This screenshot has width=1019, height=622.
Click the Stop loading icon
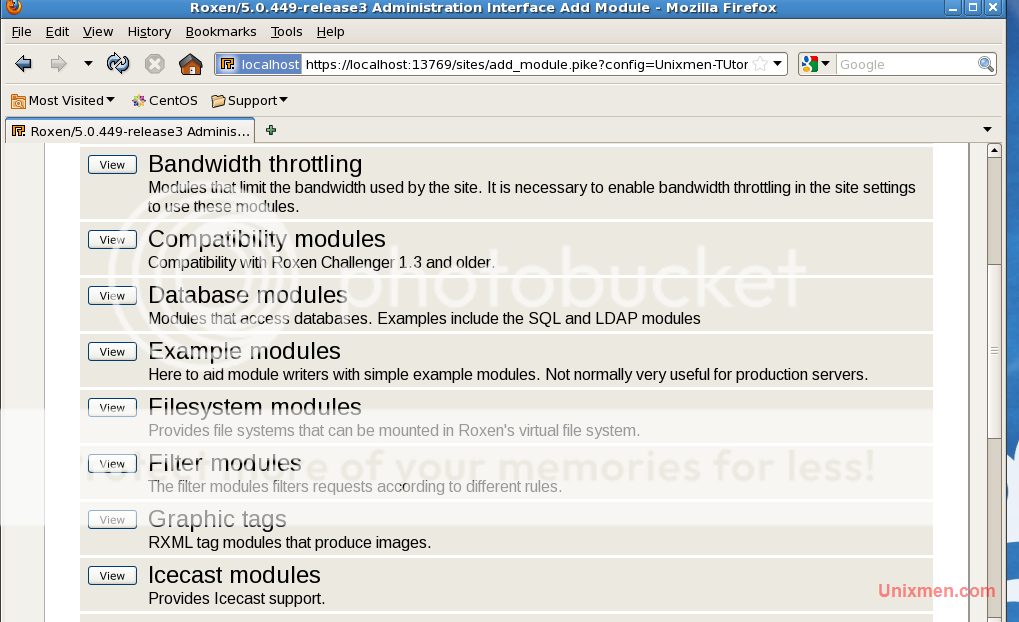(154, 64)
